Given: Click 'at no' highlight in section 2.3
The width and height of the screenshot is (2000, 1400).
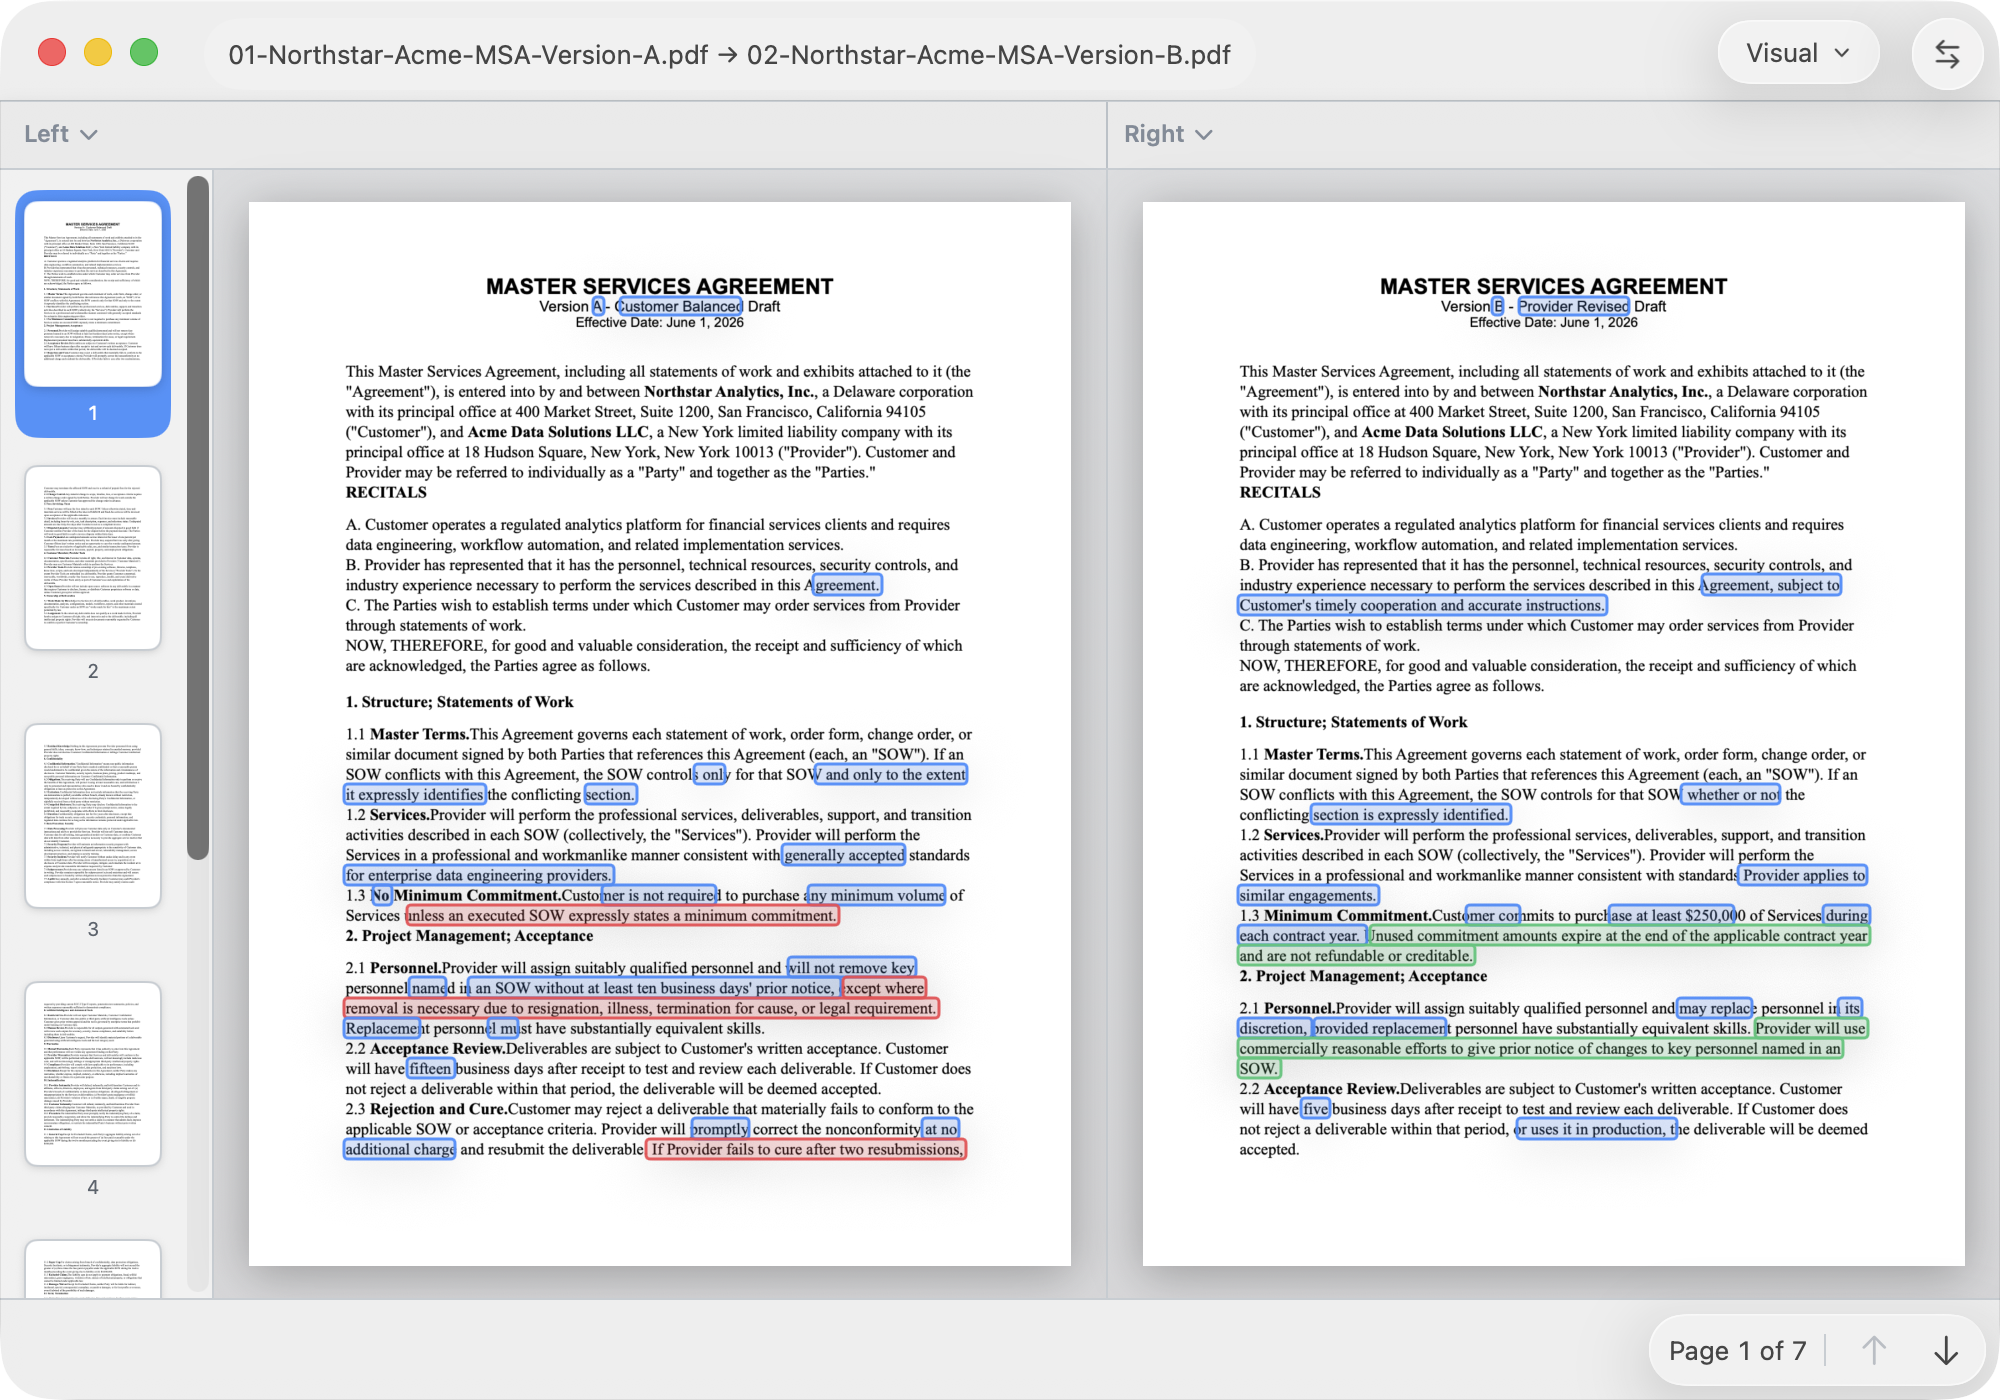Looking at the screenshot, I should (x=940, y=1128).
